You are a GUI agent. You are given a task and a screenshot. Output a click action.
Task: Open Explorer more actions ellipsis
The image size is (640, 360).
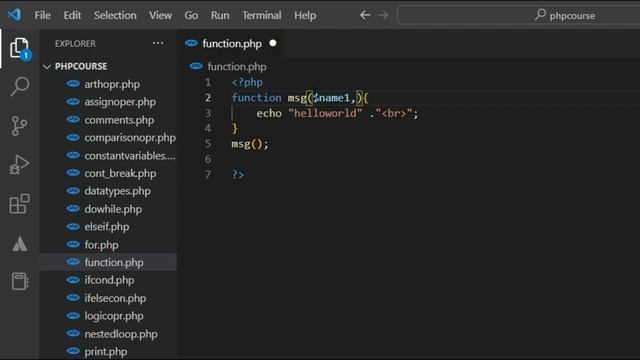158,43
